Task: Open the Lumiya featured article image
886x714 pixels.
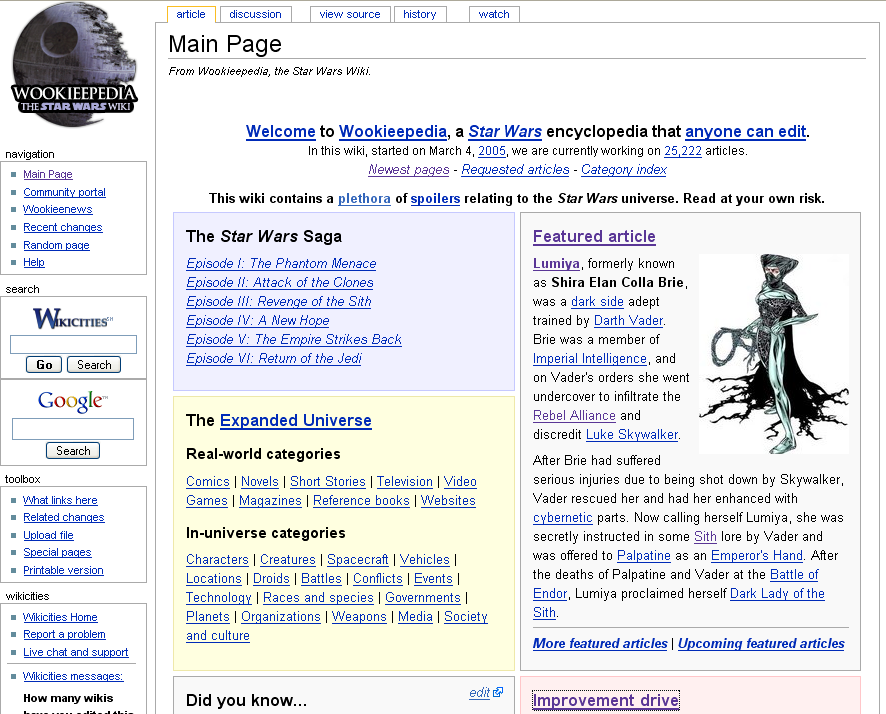Action: coord(774,354)
